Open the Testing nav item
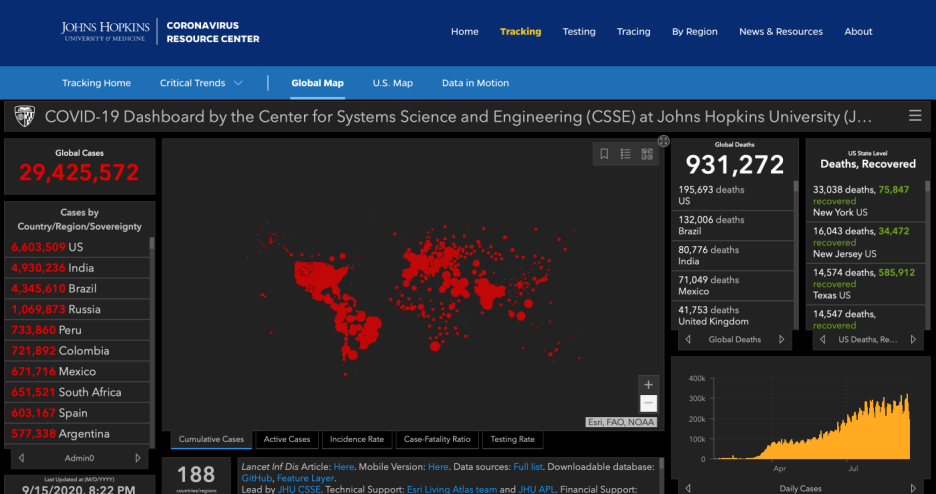Screen dimensions: 936x494 (579, 32)
